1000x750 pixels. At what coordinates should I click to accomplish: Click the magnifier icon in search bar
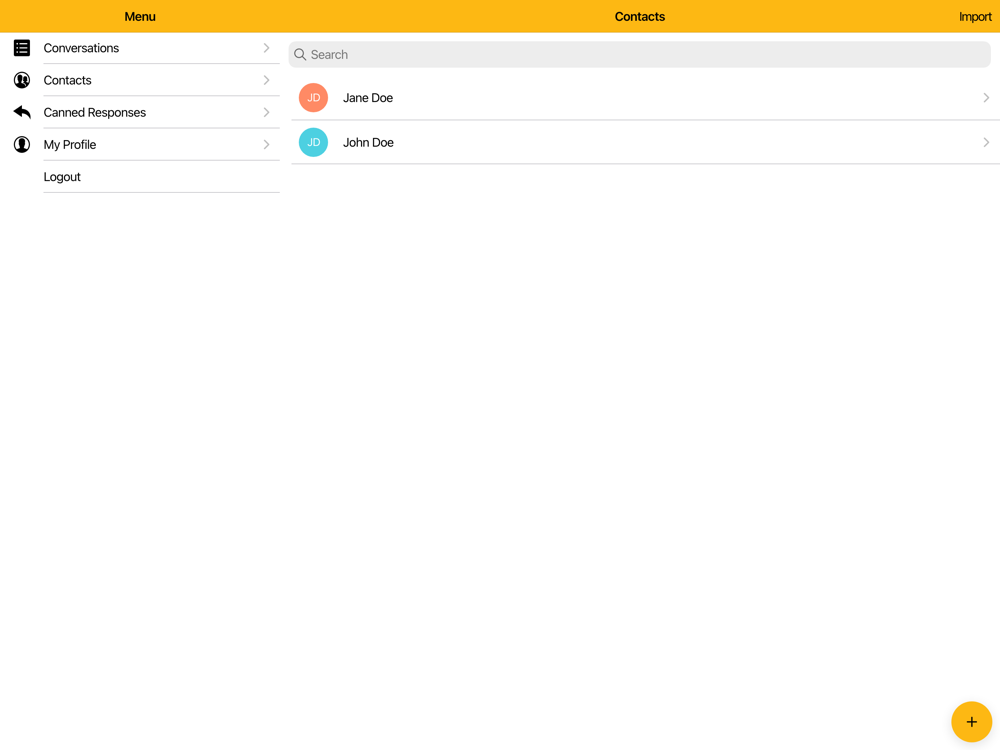tap(300, 54)
